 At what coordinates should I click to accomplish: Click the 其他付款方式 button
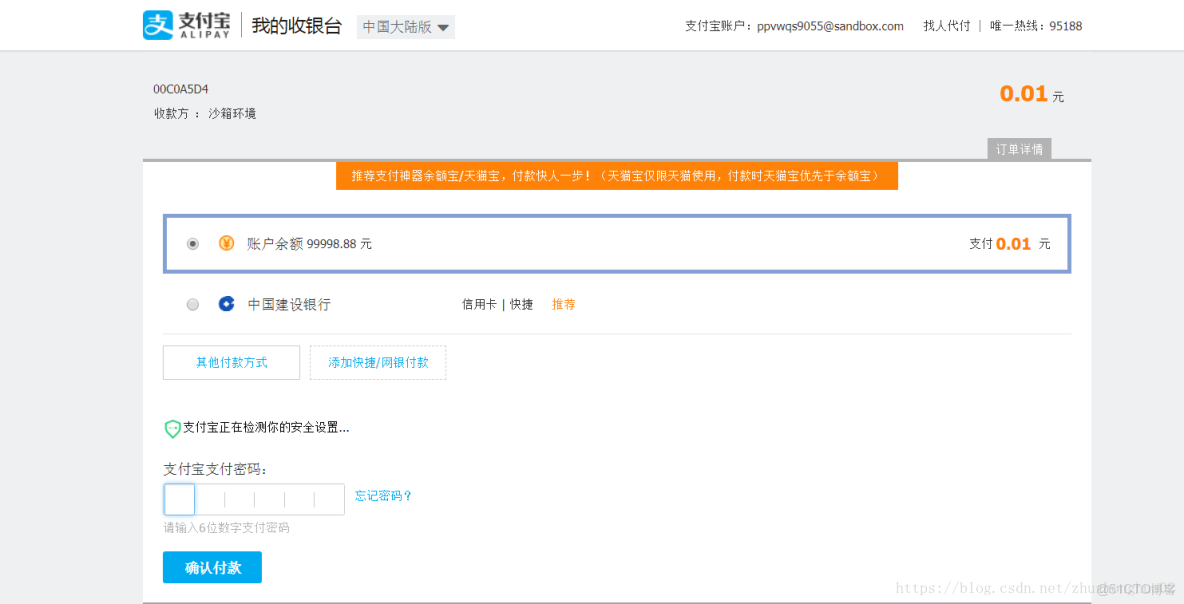tap(231, 362)
